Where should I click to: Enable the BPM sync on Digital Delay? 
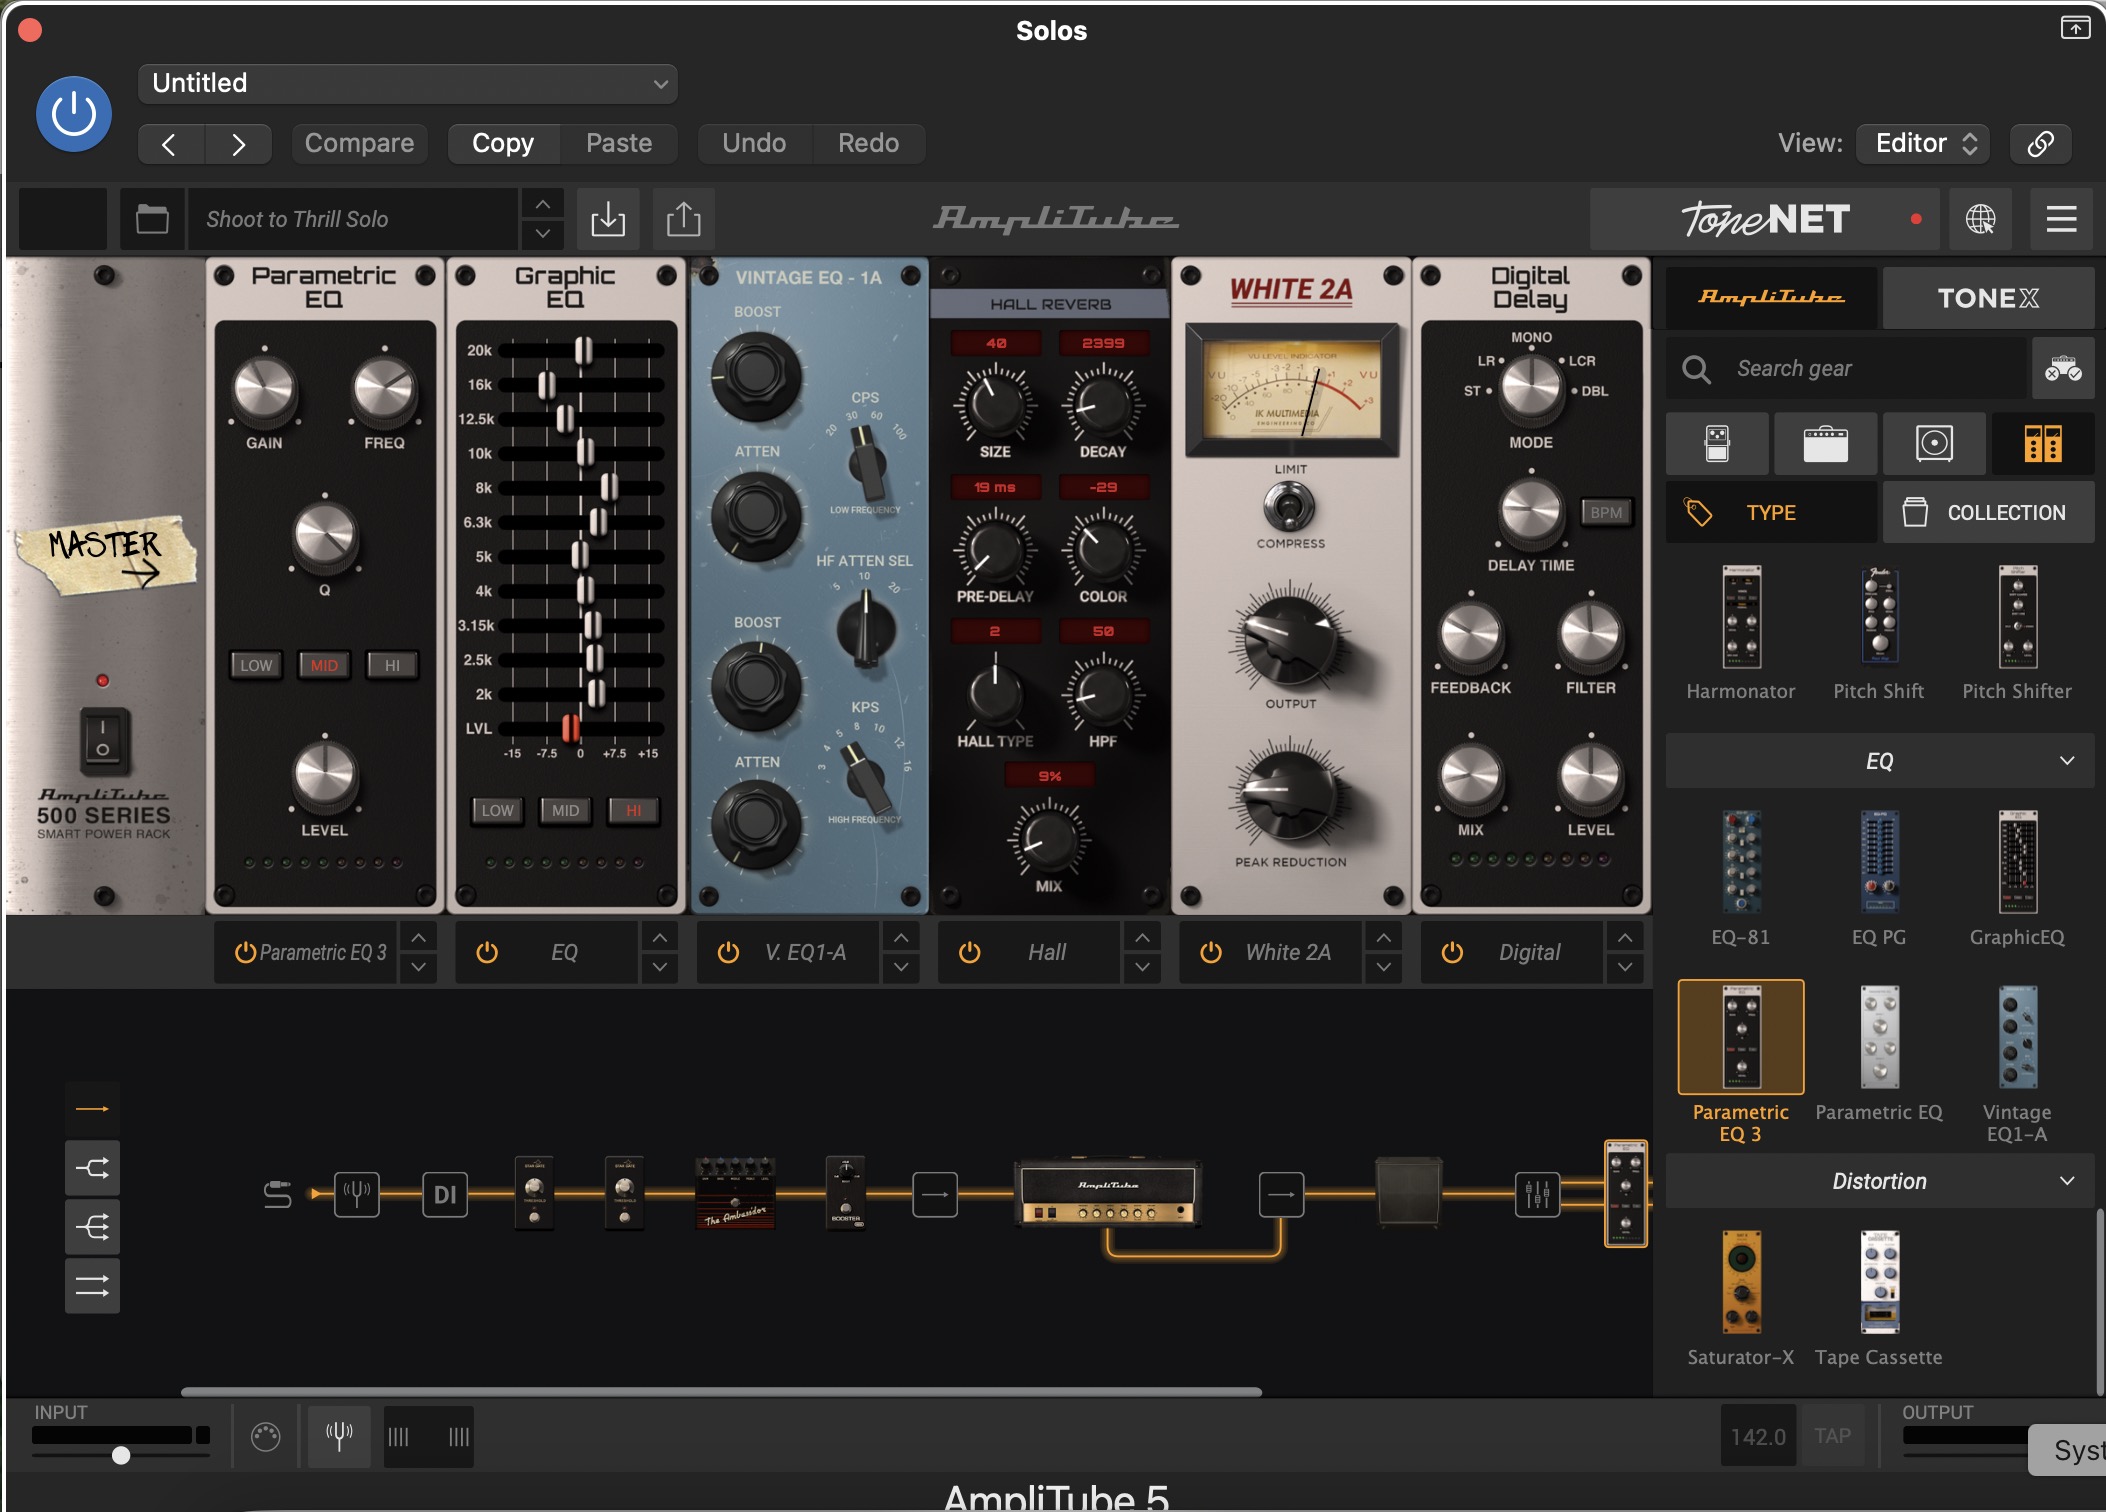(x=1606, y=512)
